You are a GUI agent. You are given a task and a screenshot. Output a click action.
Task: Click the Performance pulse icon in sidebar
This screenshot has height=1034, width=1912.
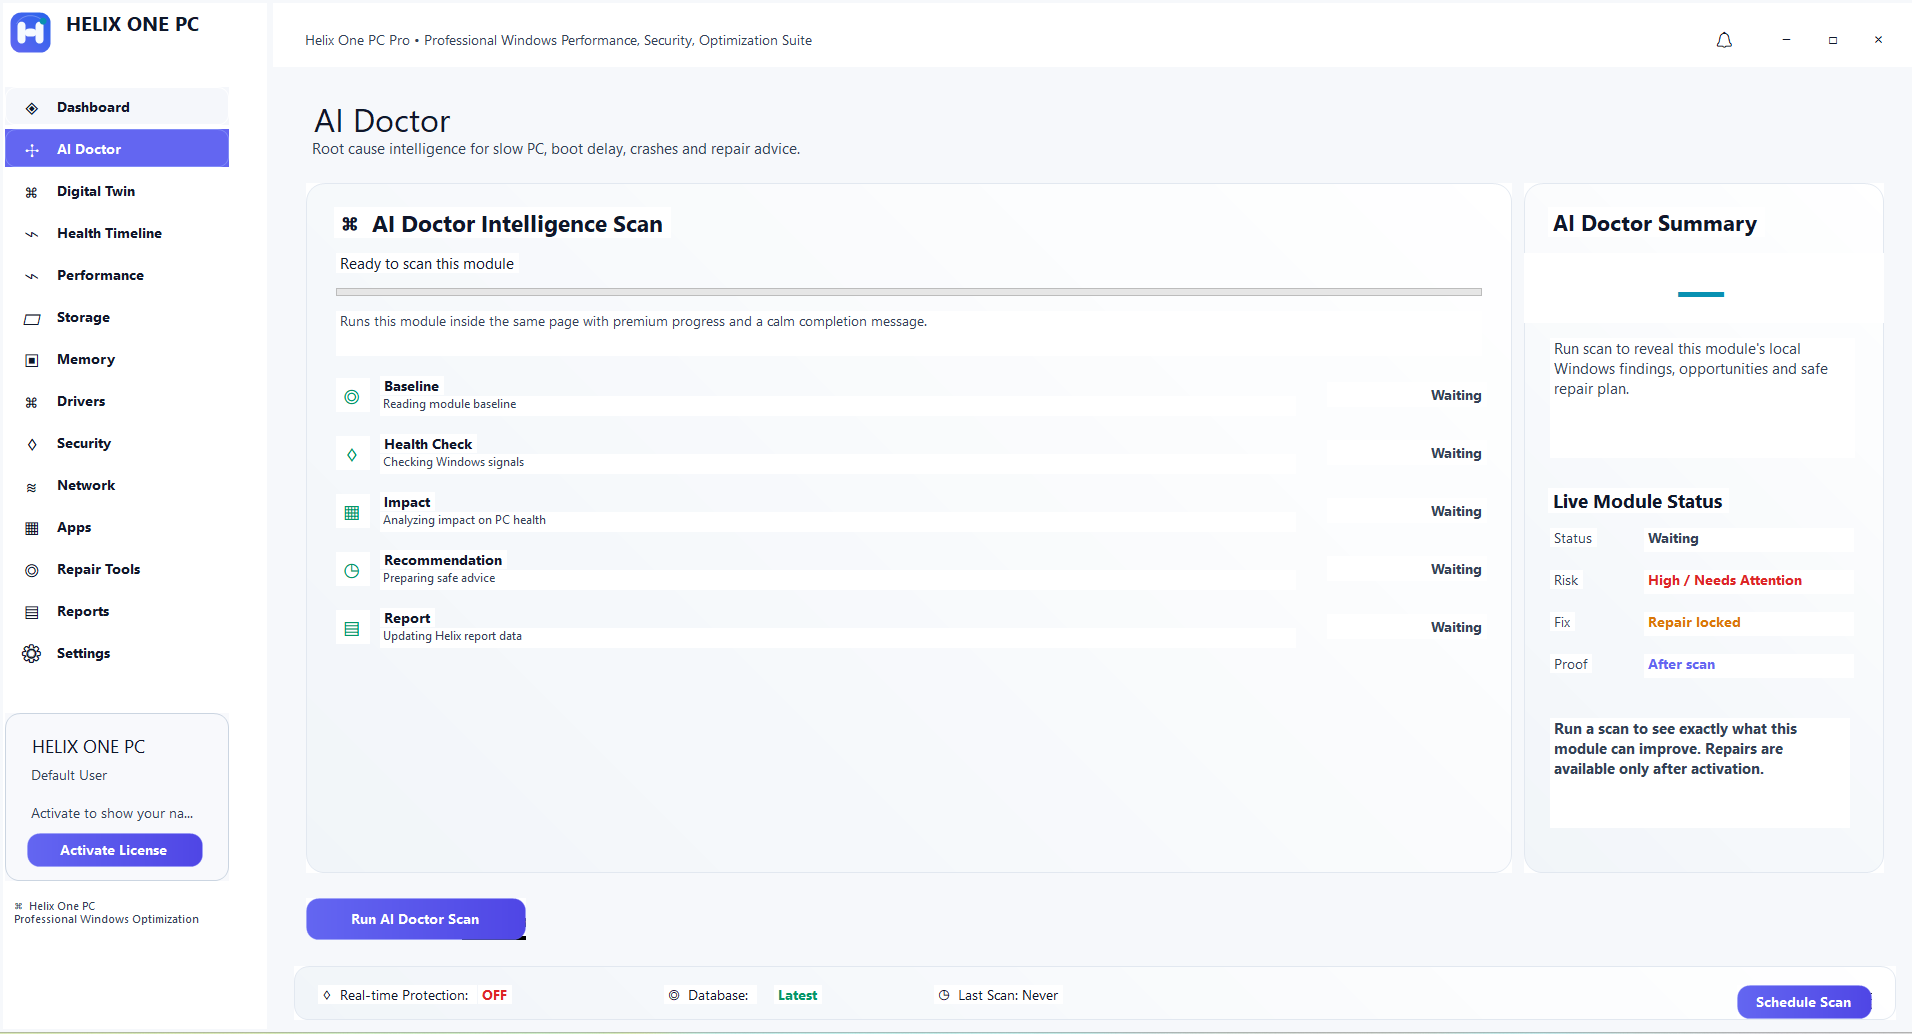pyautogui.click(x=32, y=276)
